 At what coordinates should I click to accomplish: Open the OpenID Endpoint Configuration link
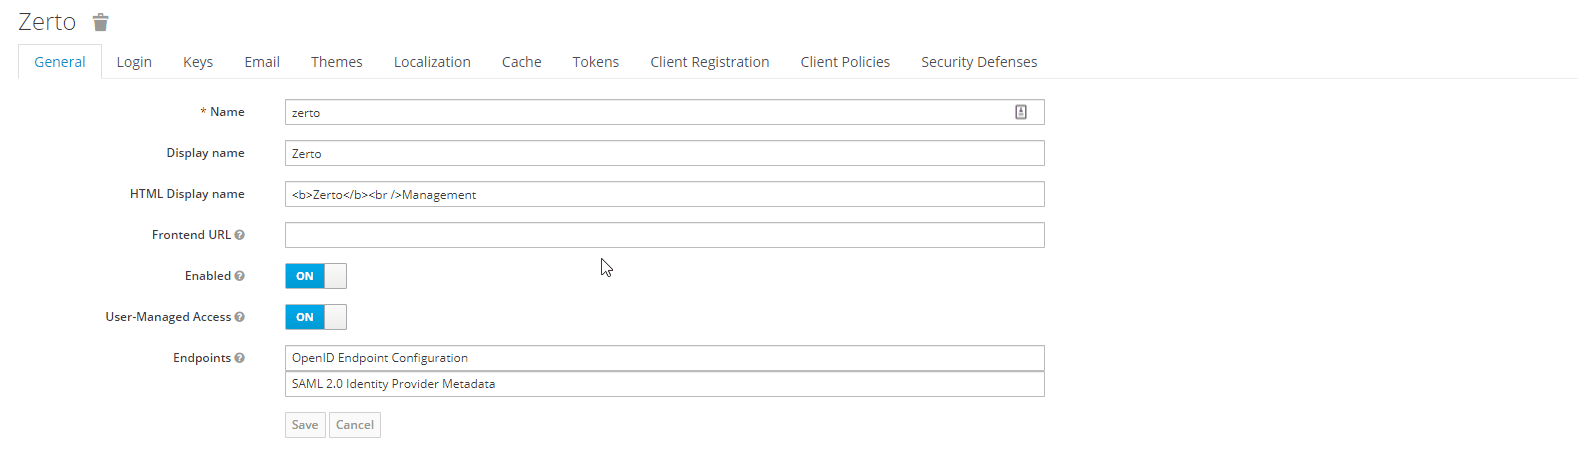(x=380, y=358)
